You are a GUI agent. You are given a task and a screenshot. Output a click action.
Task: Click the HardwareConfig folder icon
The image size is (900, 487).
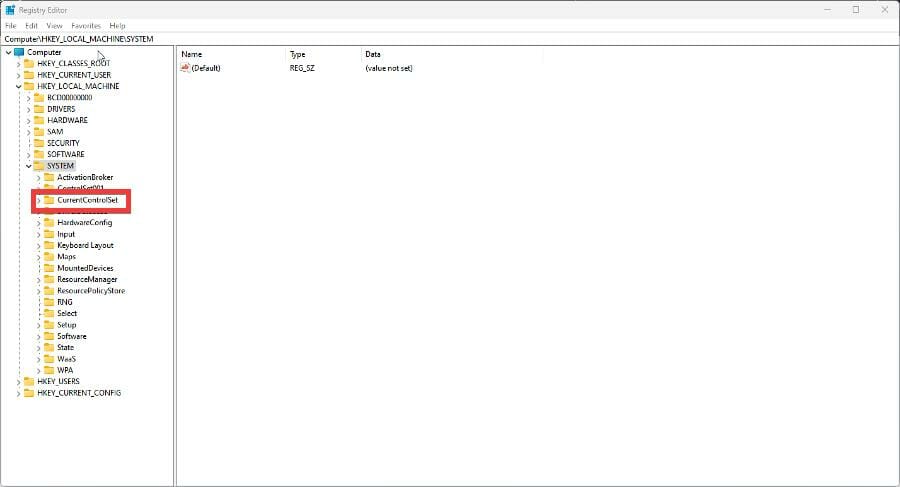[49, 222]
